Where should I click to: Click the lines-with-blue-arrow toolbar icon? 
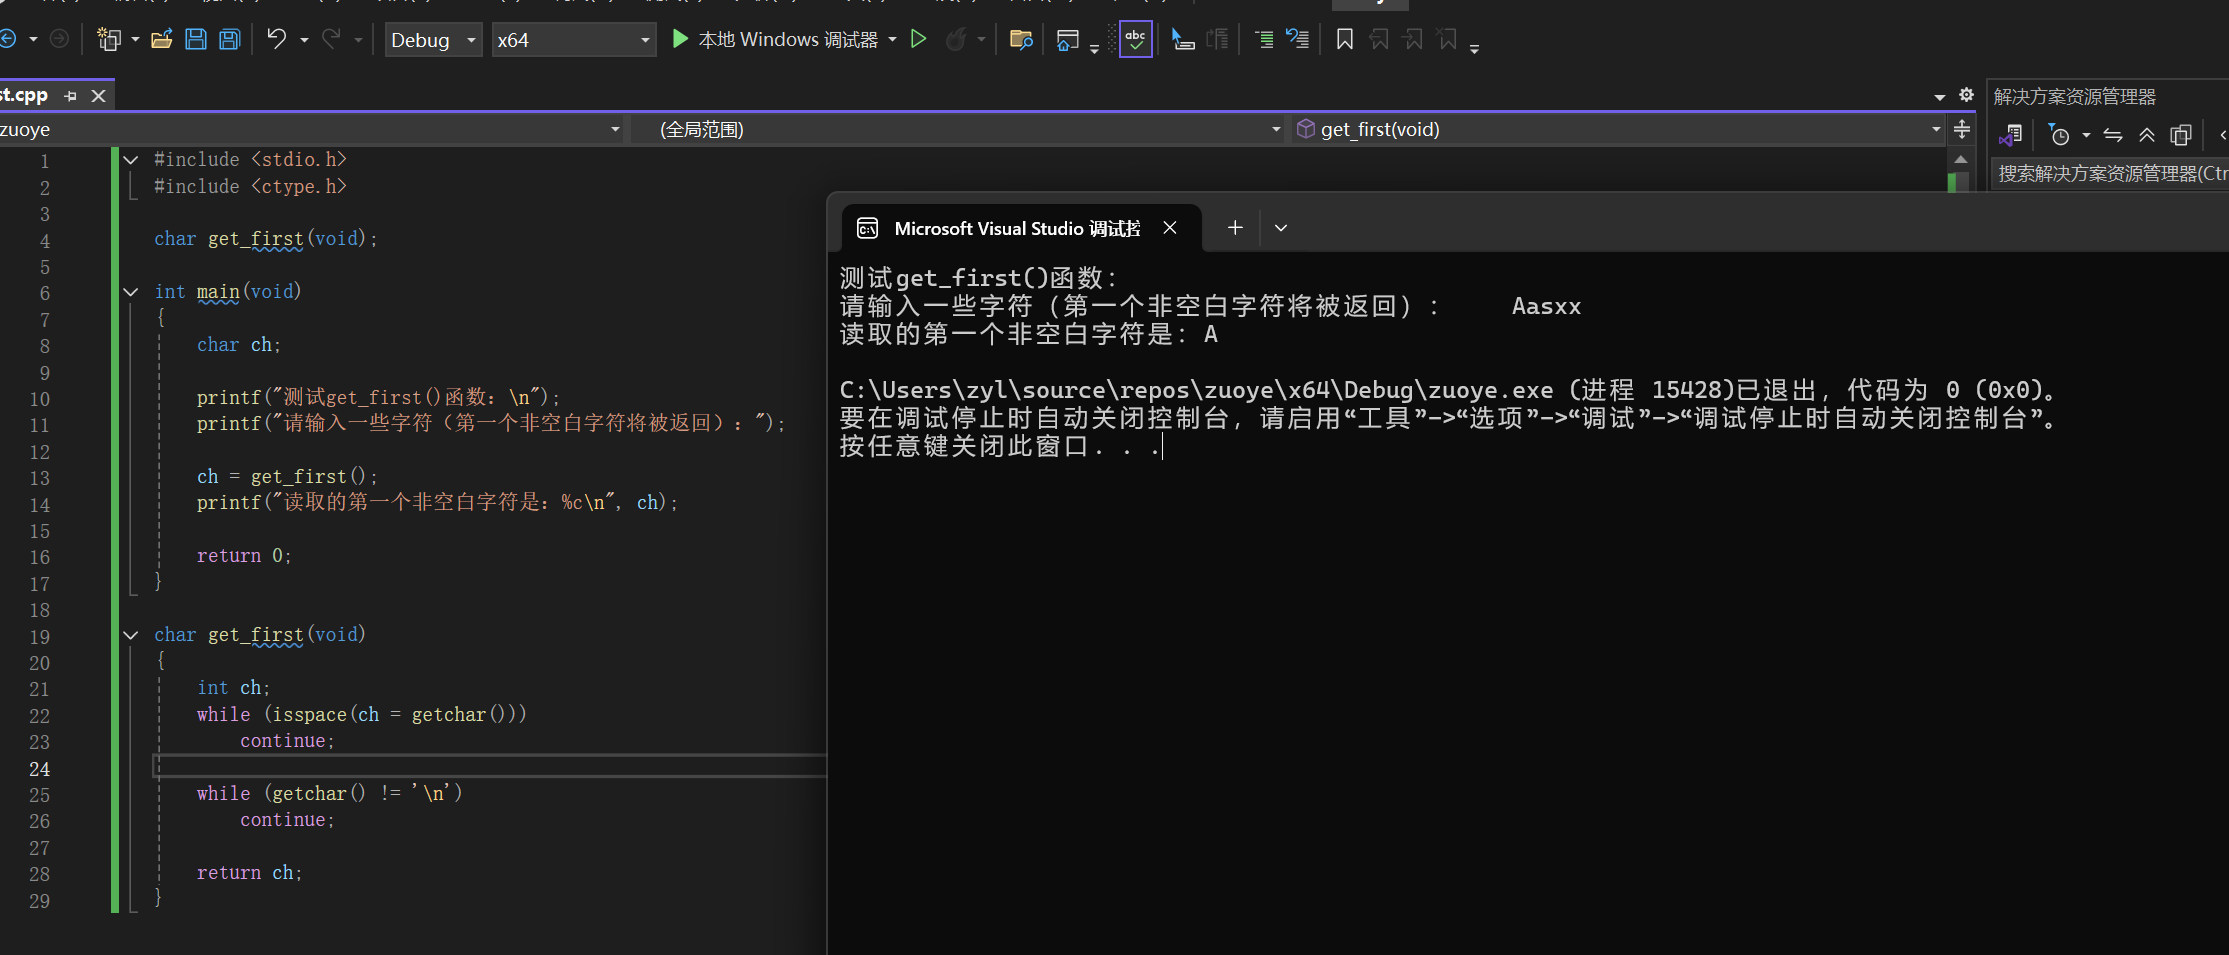click(x=1298, y=39)
